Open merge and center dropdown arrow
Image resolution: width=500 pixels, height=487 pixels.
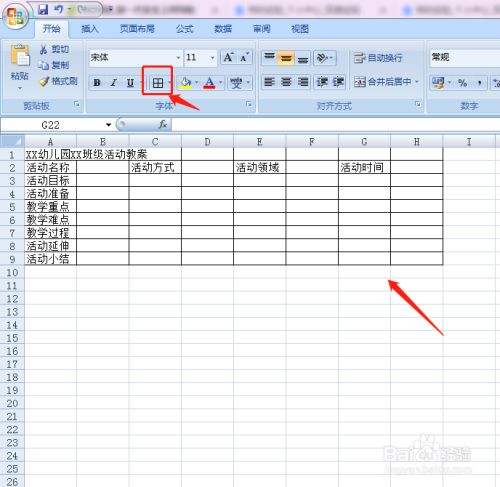417,82
